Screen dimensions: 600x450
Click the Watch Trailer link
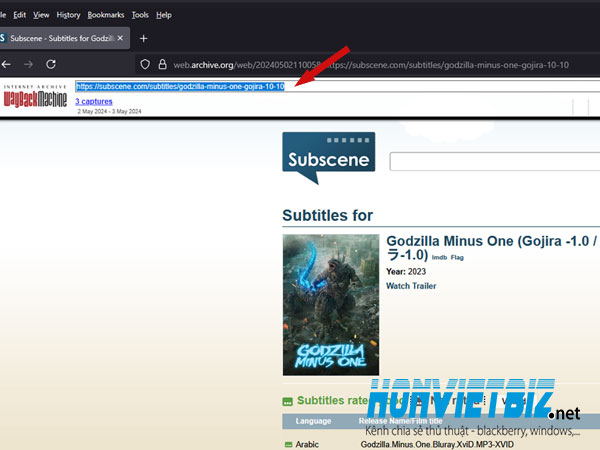pos(411,286)
